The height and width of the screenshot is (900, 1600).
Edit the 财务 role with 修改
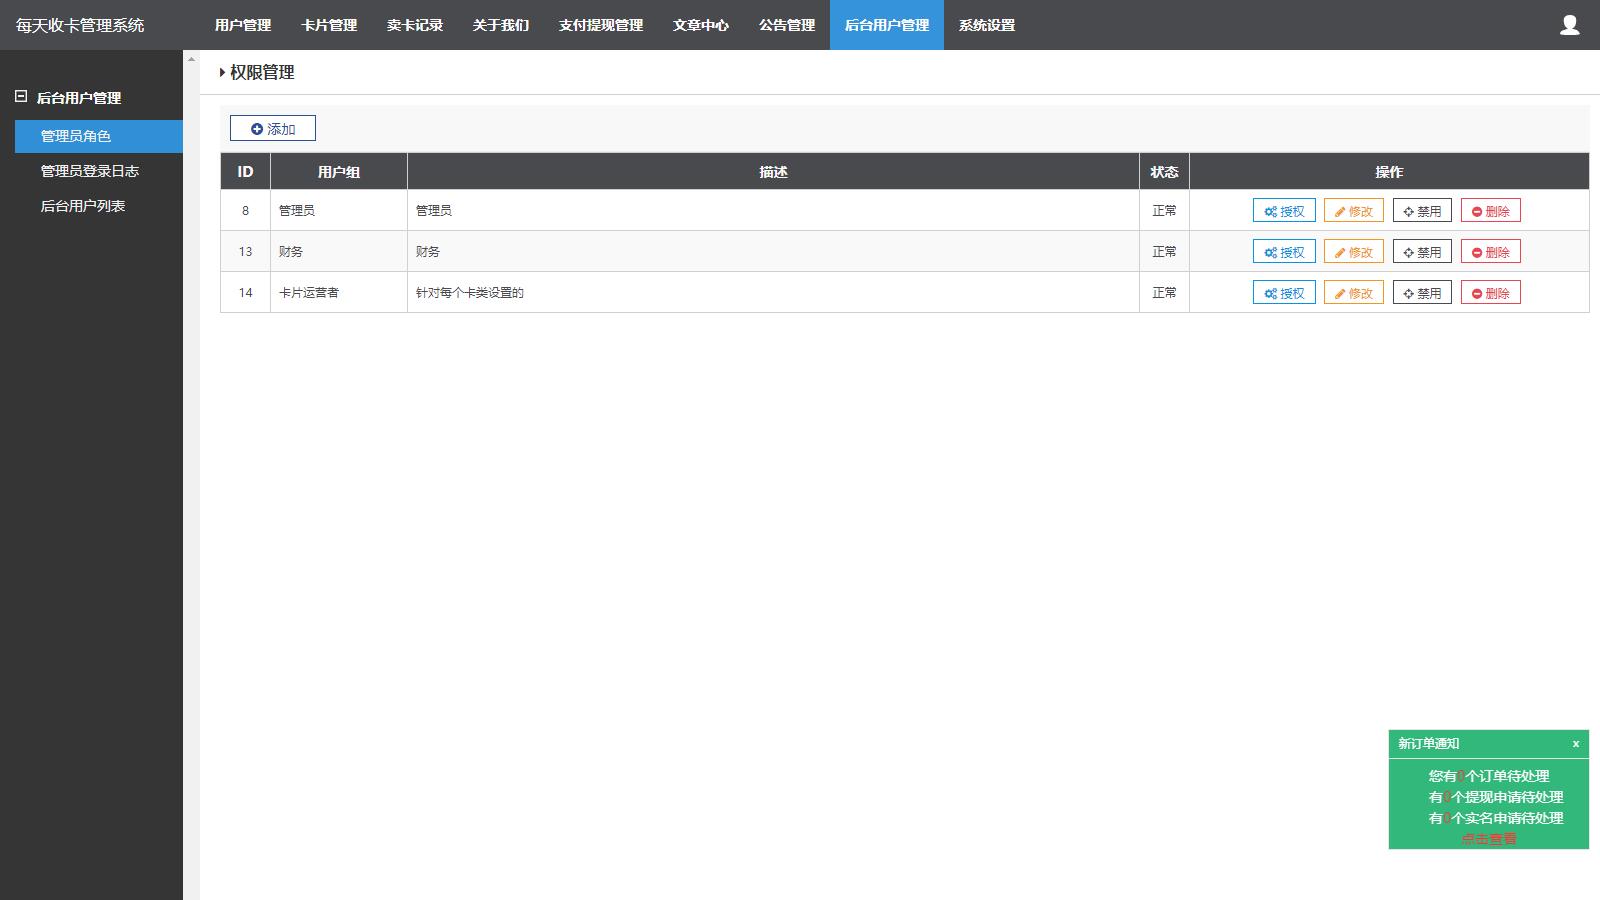tap(1353, 252)
